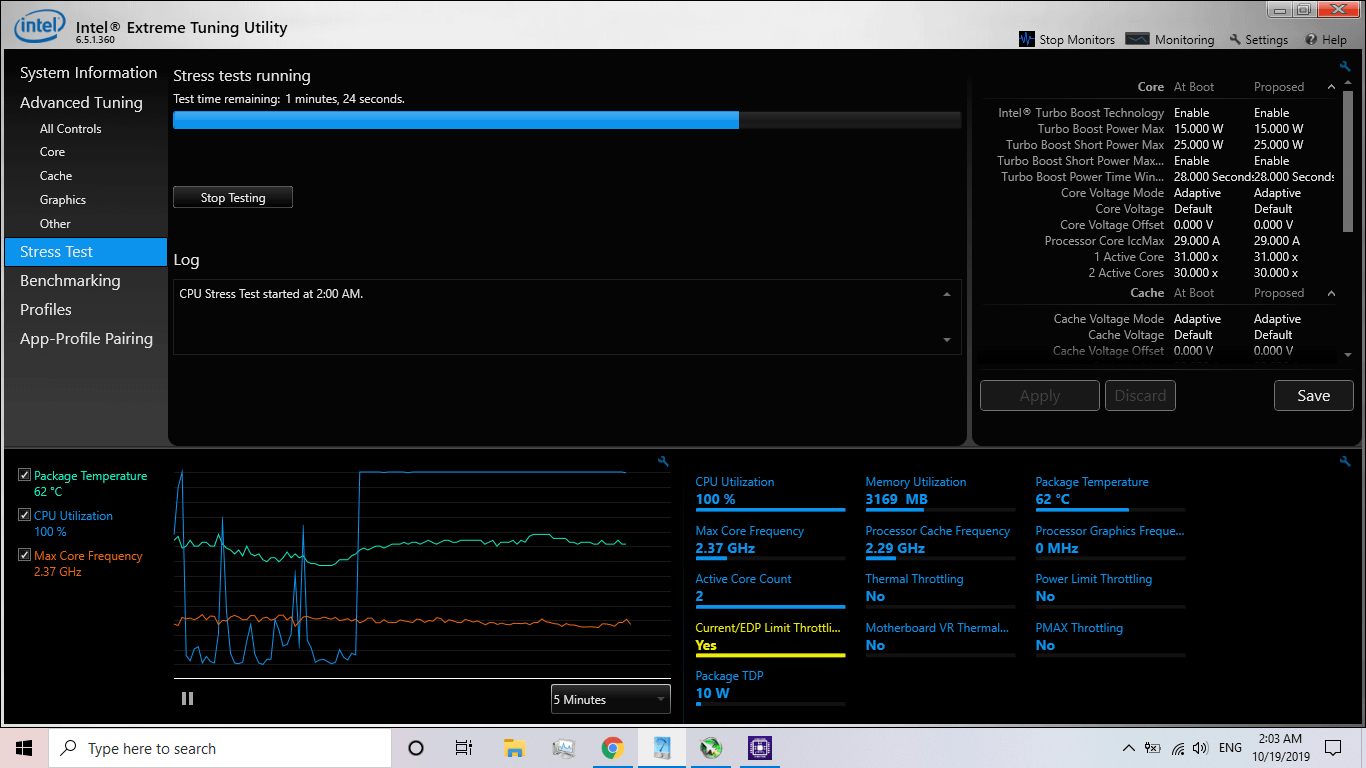
Task: Click the stress test progress bar
Action: 567,120
